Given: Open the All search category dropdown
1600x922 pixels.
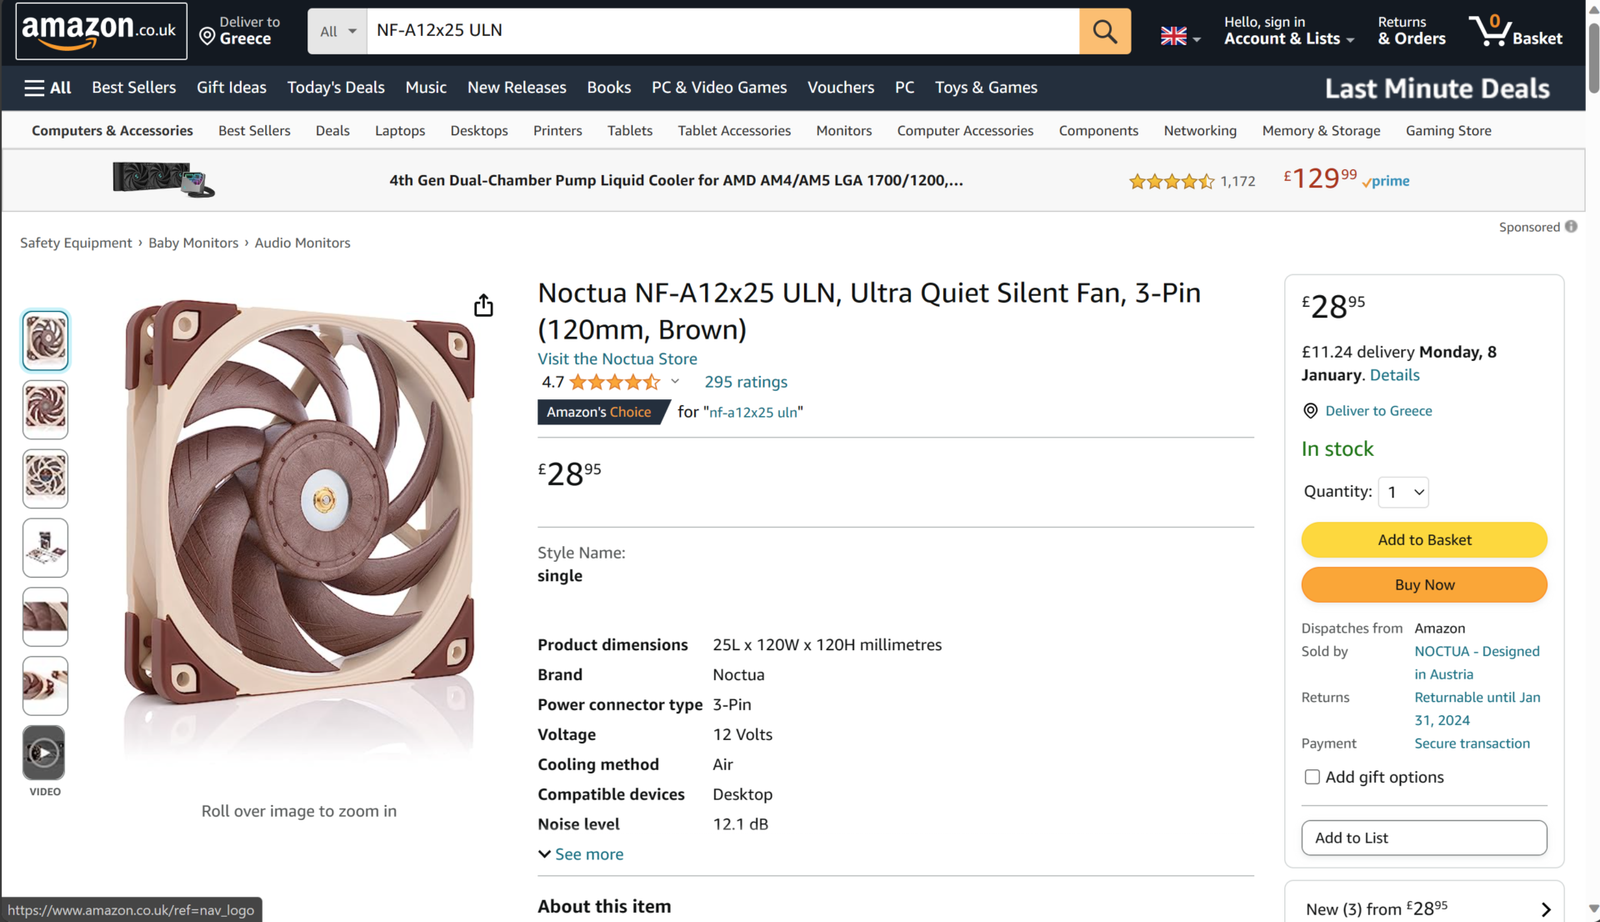Looking at the screenshot, I should (x=337, y=31).
